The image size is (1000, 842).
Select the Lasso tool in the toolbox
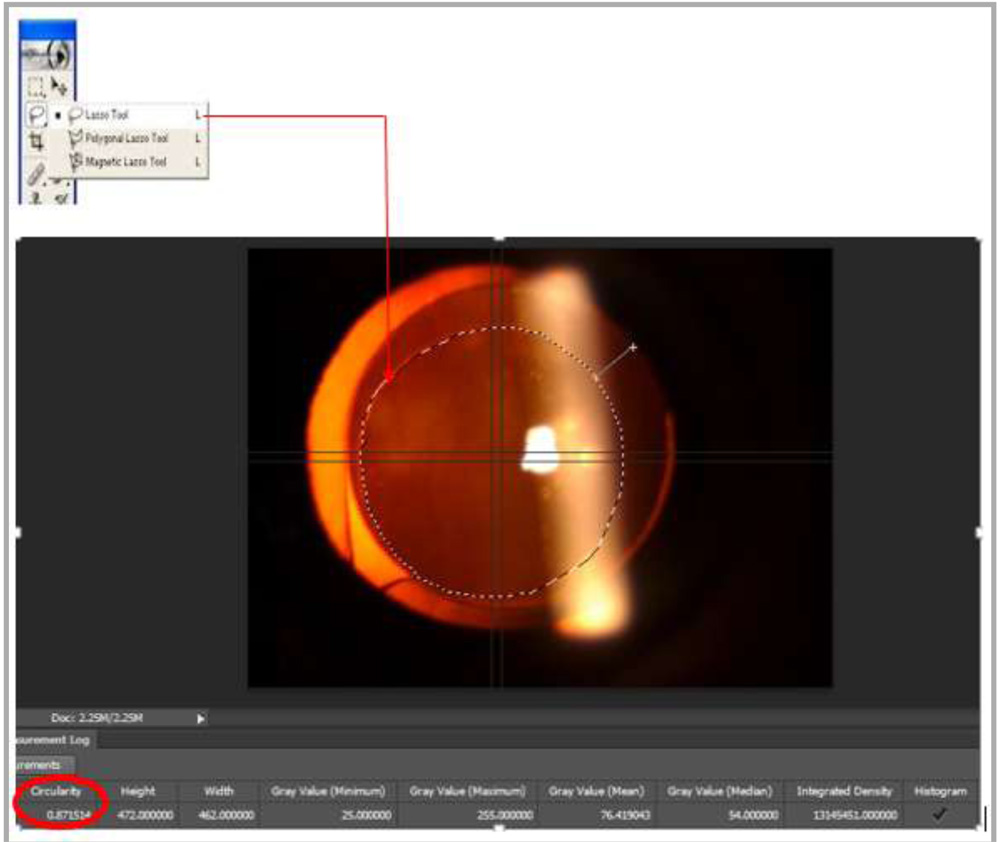pyautogui.click(x=36, y=115)
